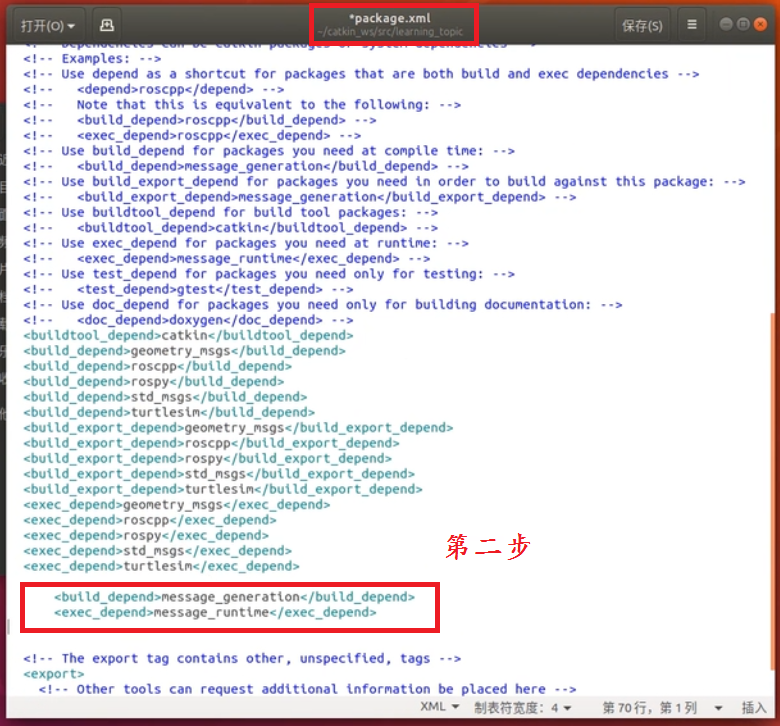
Task: Click 'Use test_depend for packages' comment
Action: click(x=269, y=275)
